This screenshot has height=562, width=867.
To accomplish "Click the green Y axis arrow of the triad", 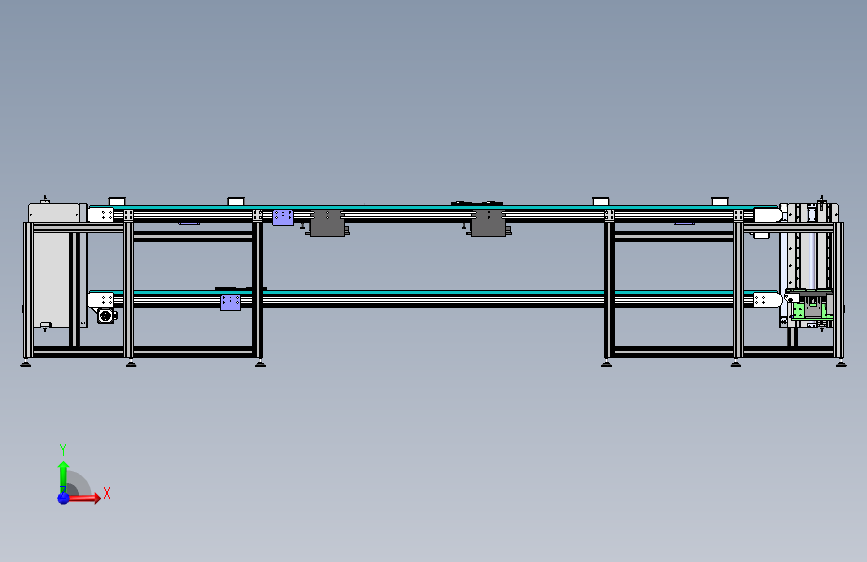I will tap(64, 476).
